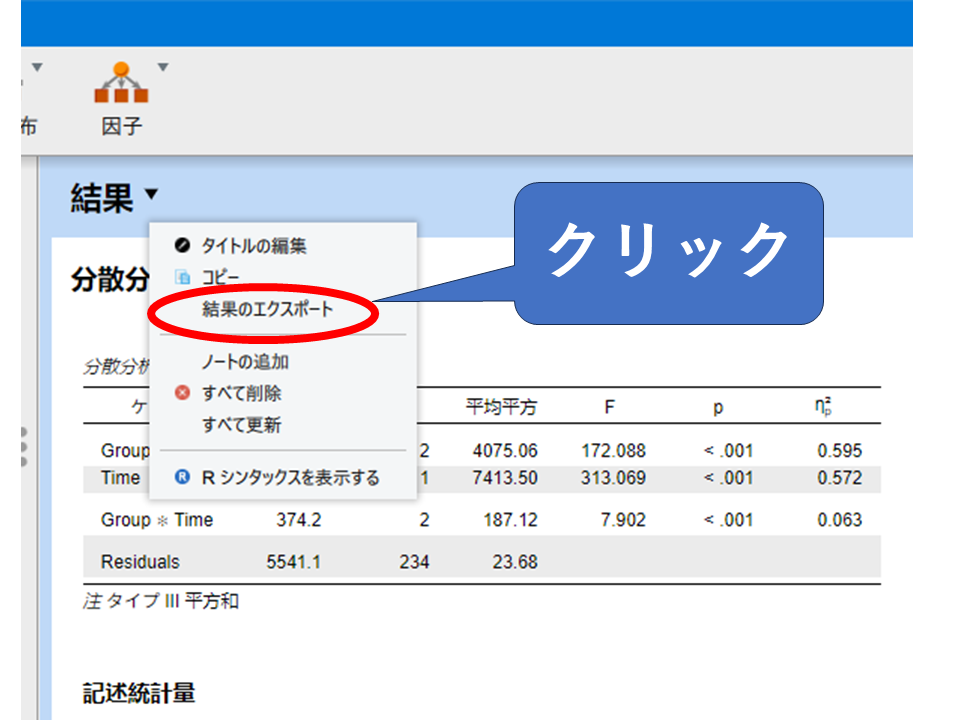Select すべて更新 in the menu

pos(241,425)
